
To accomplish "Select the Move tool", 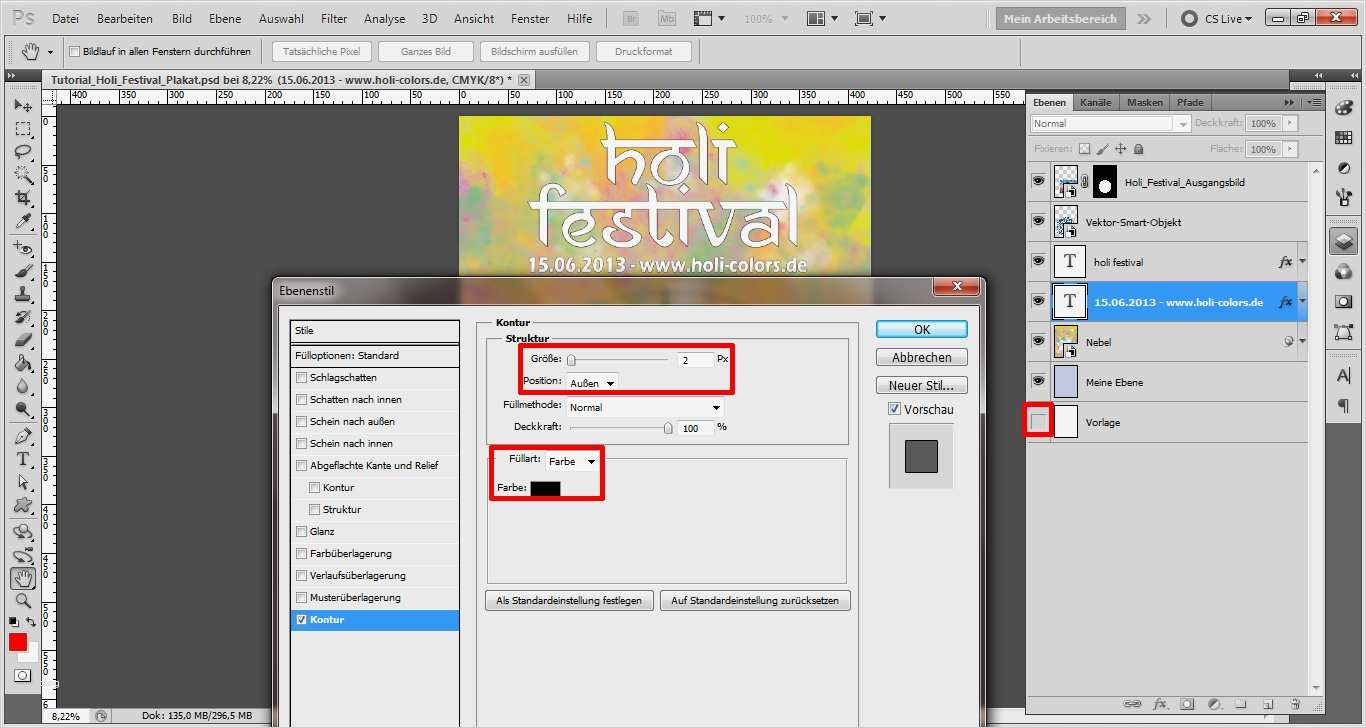I will [23, 105].
